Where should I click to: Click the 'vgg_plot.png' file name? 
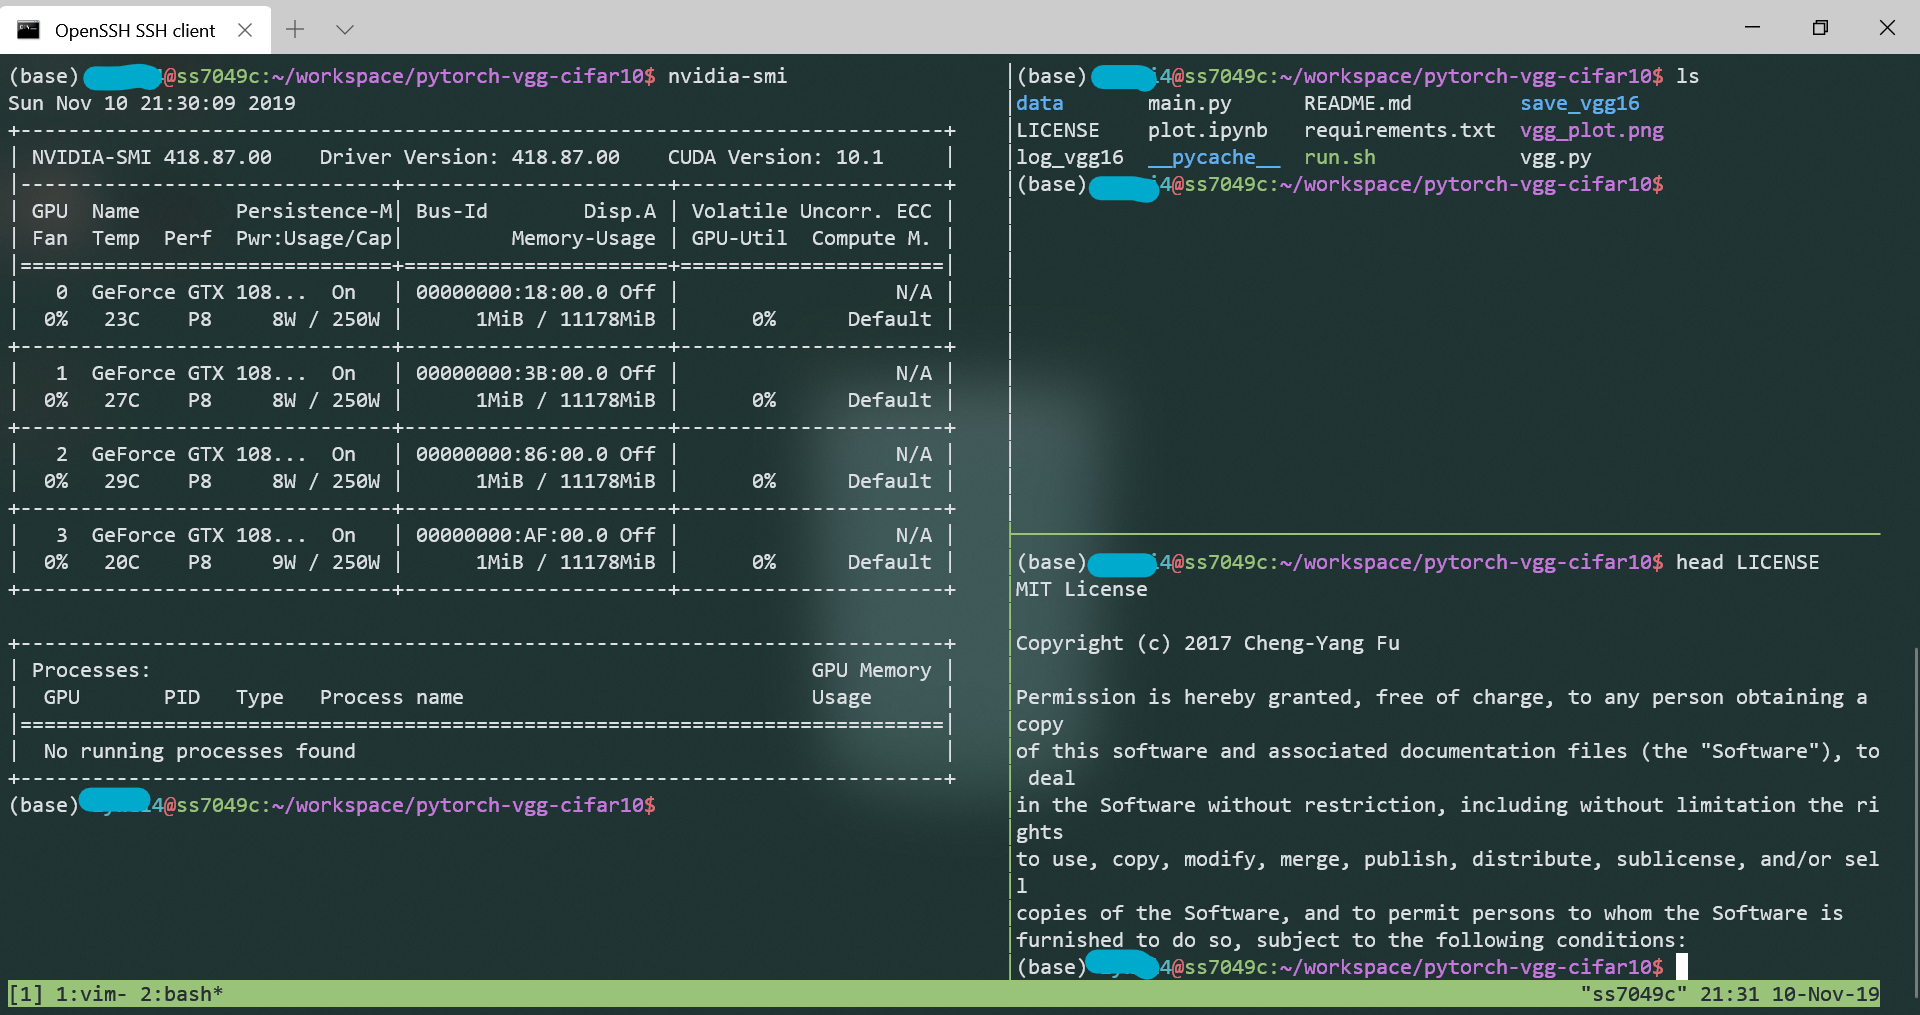tap(1591, 130)
